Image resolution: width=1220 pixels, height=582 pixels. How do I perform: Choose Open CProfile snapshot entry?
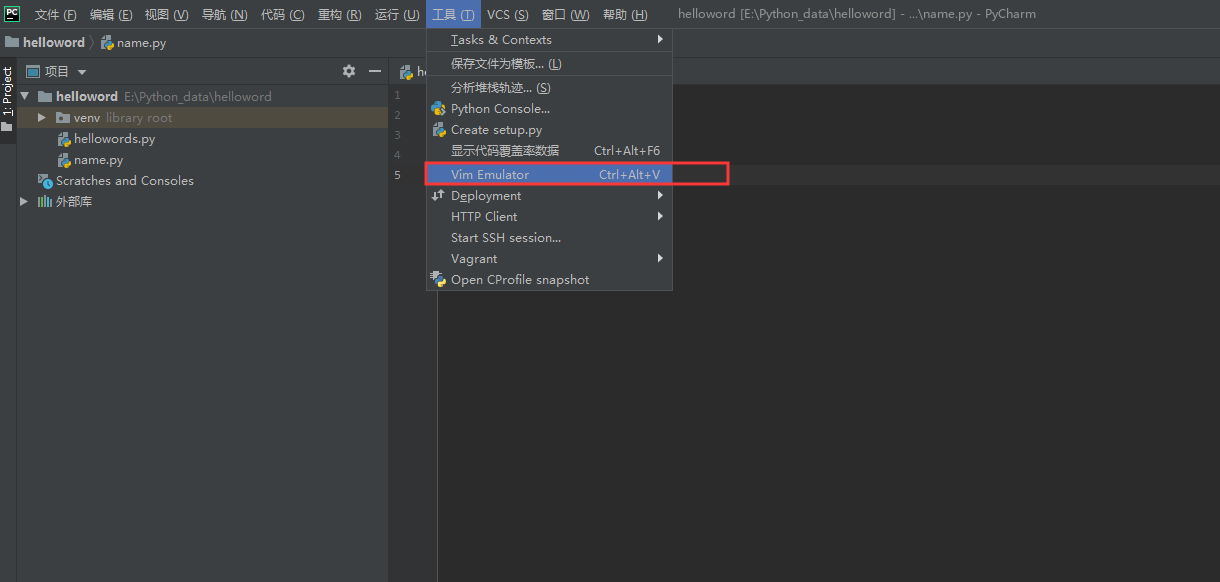coord(549,280)
